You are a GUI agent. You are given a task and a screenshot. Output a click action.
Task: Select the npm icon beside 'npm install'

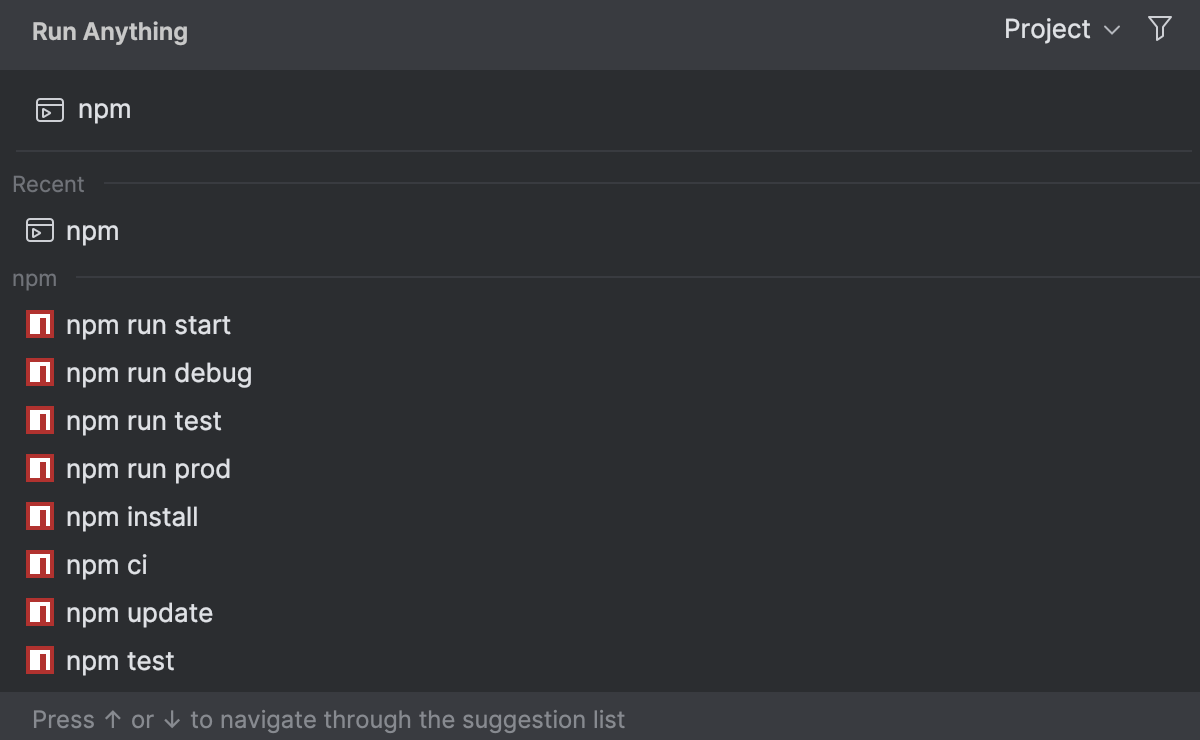pyautogui.click(x=39, y=516)
